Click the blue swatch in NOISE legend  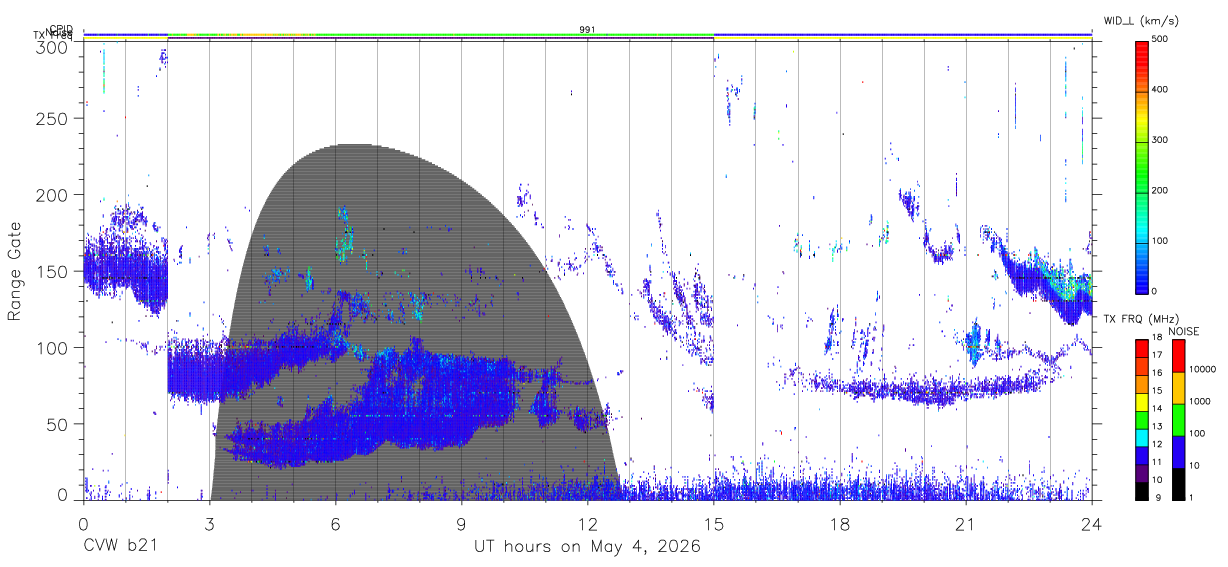[1177, 452]
